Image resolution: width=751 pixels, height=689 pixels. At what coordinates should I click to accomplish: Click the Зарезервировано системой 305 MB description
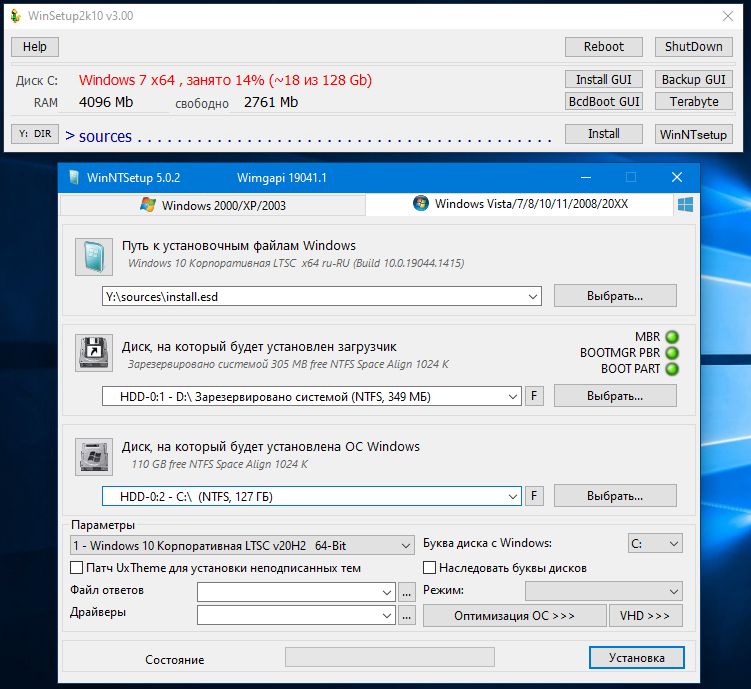click(288, 364)
